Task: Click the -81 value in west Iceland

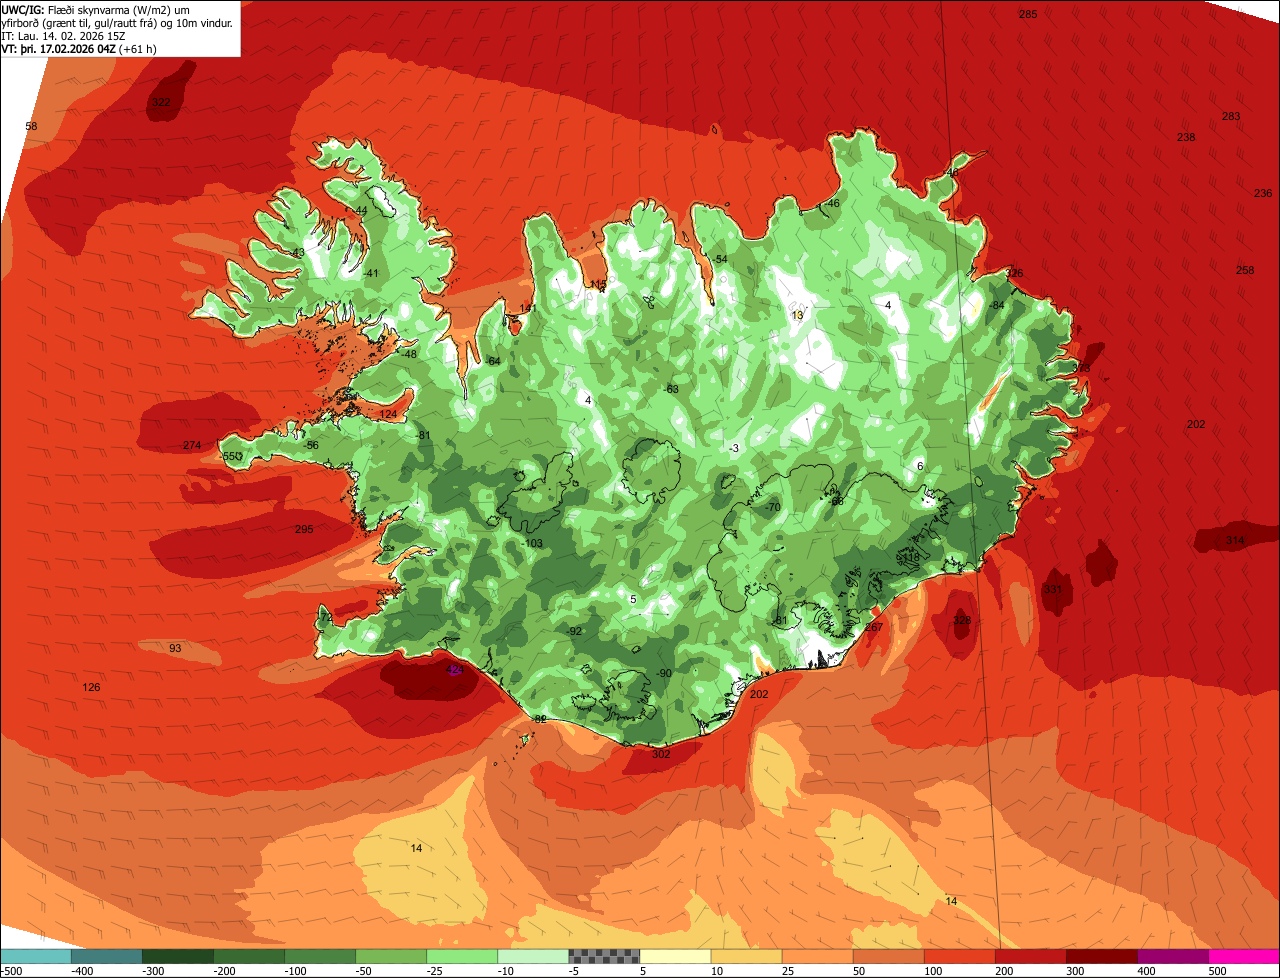Action: coord(423,436)
